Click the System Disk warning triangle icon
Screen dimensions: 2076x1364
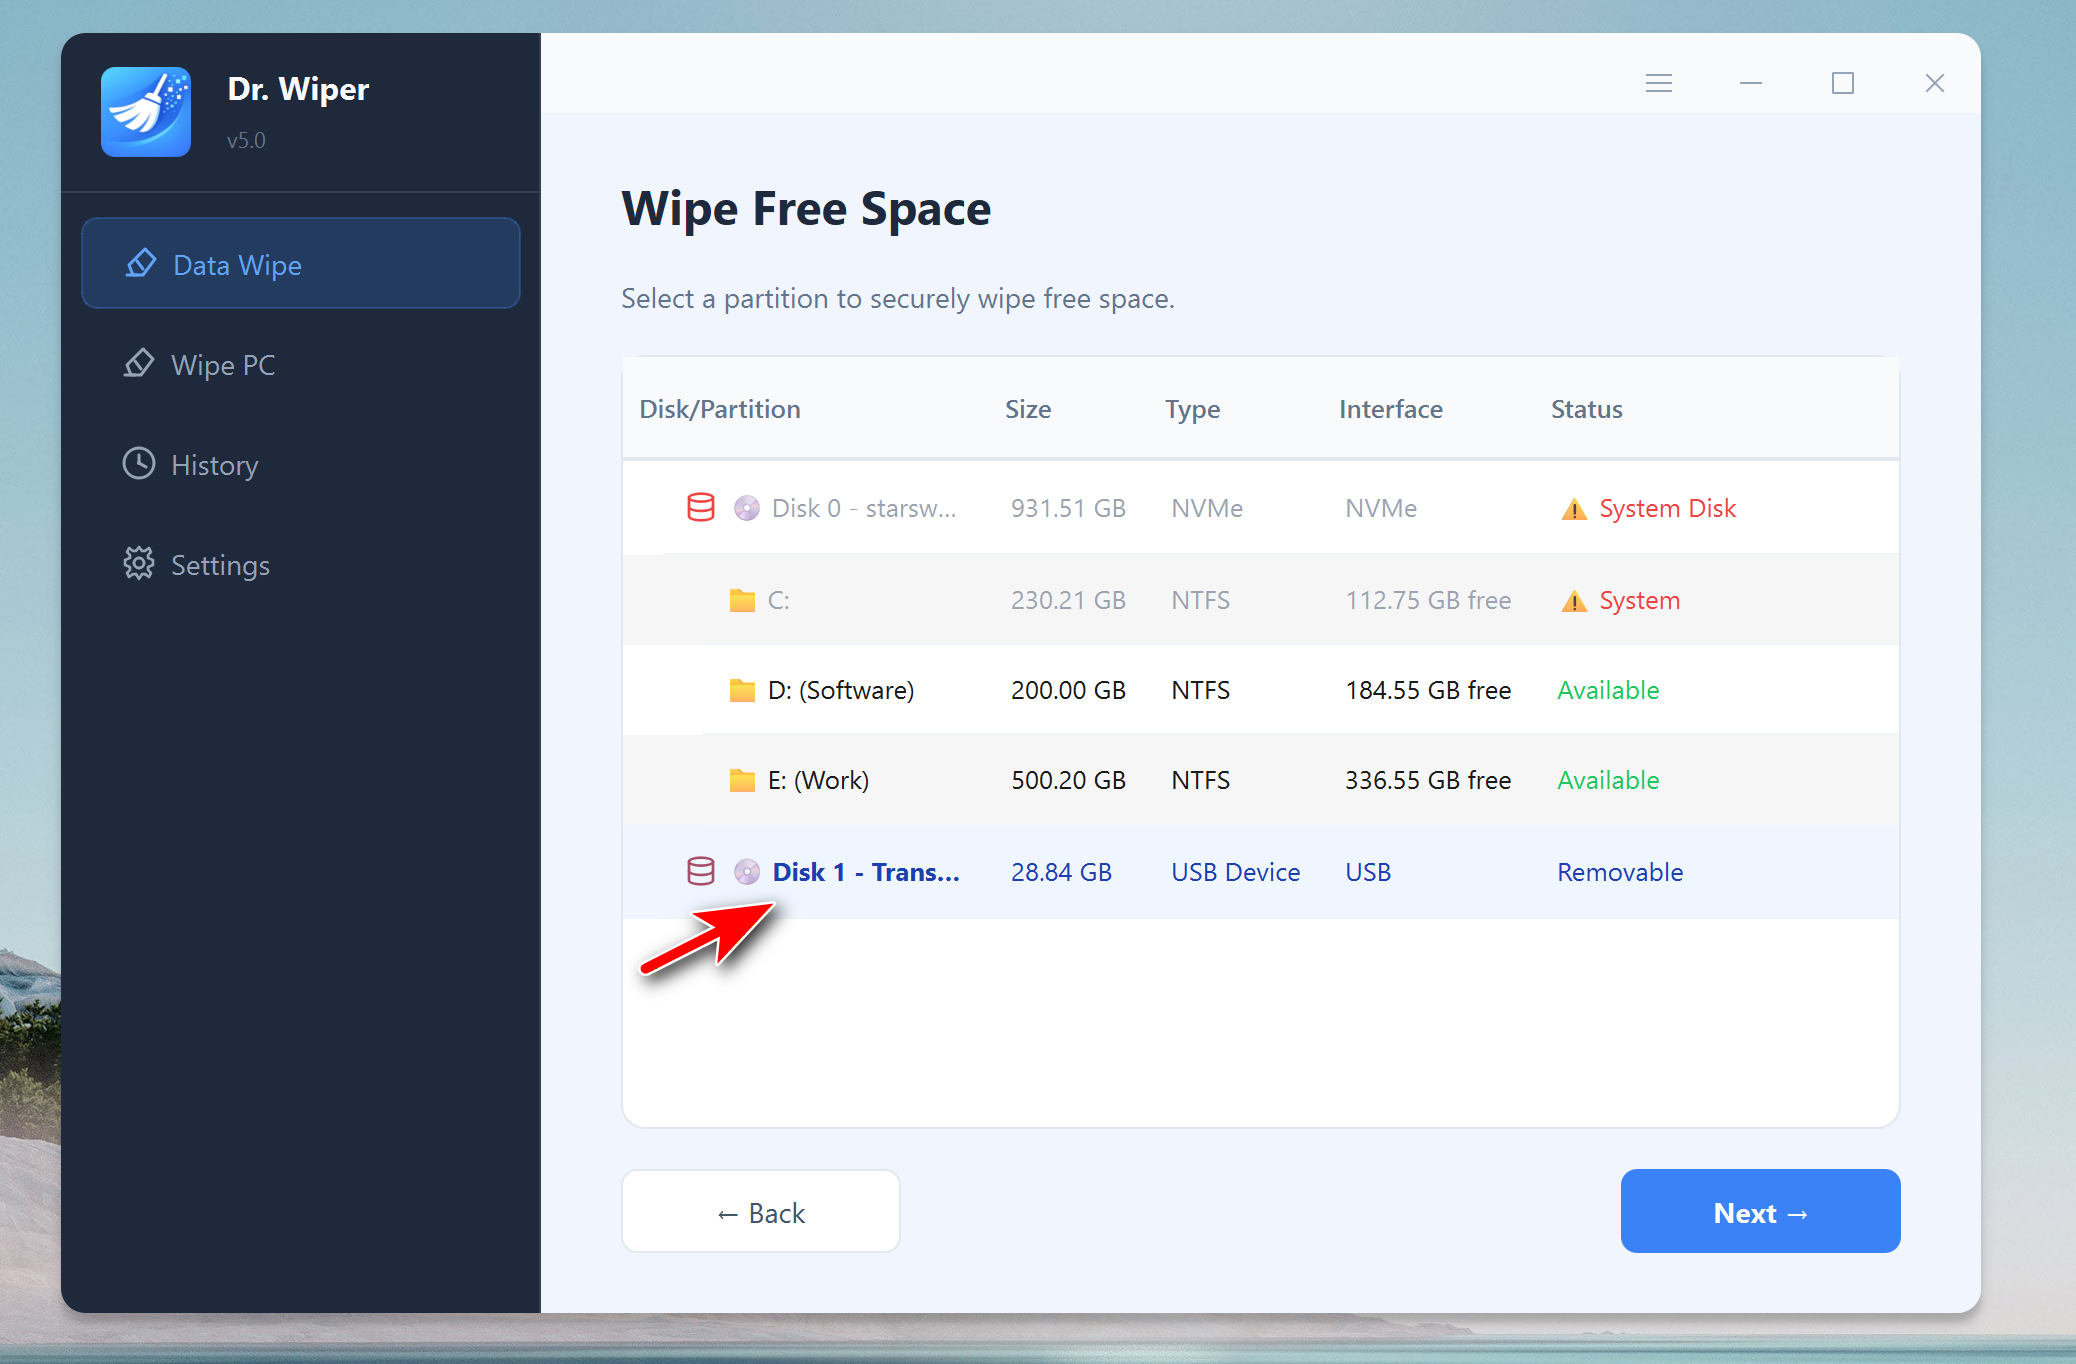[x=1574, y=509]
